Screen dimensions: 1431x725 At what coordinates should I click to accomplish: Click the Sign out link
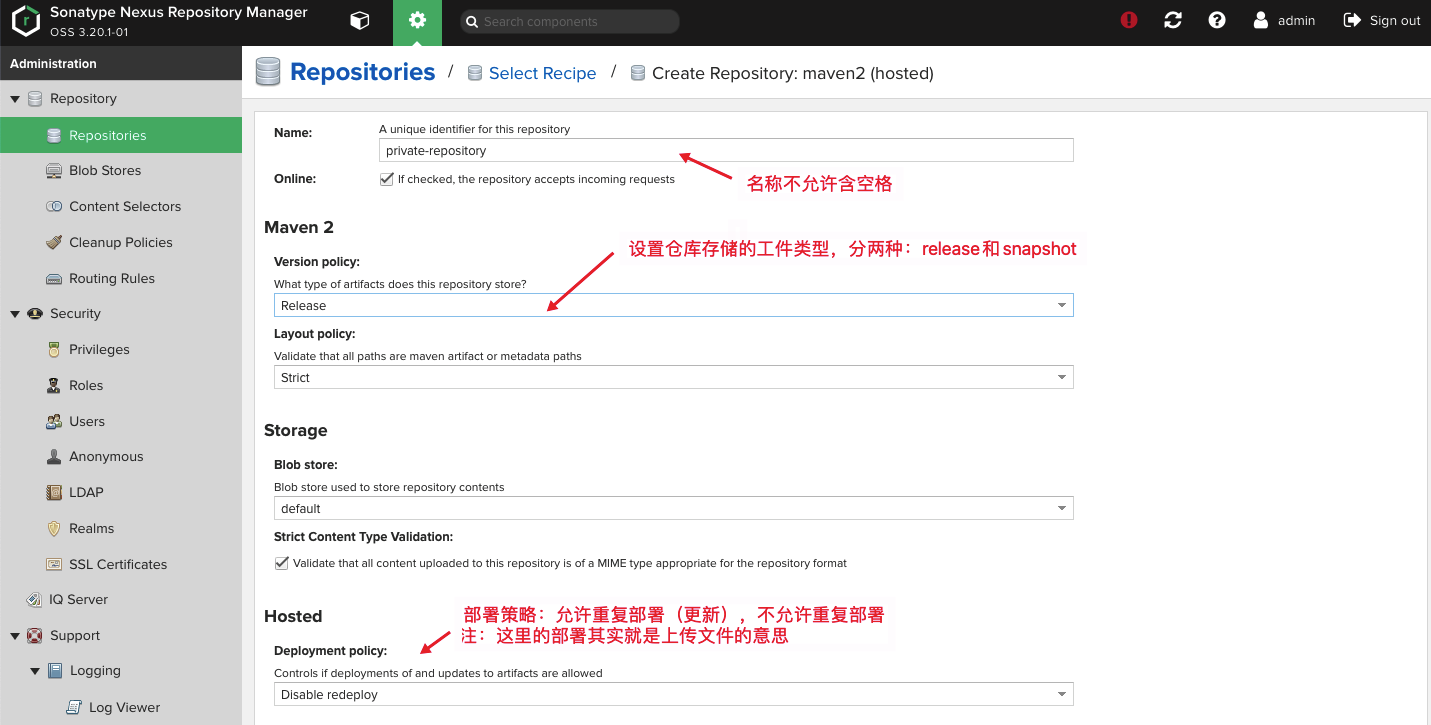click(x=1395, y=20)
